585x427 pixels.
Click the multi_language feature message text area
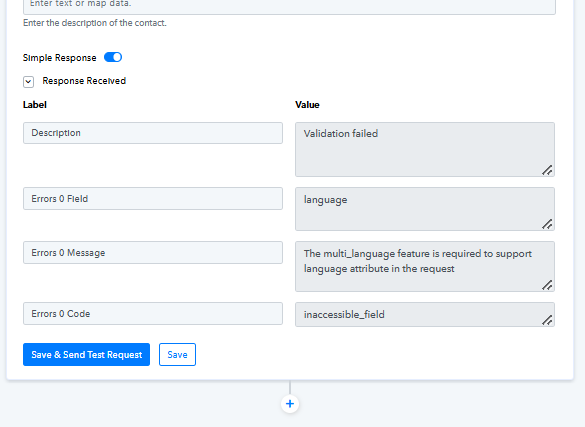(425, 267)
